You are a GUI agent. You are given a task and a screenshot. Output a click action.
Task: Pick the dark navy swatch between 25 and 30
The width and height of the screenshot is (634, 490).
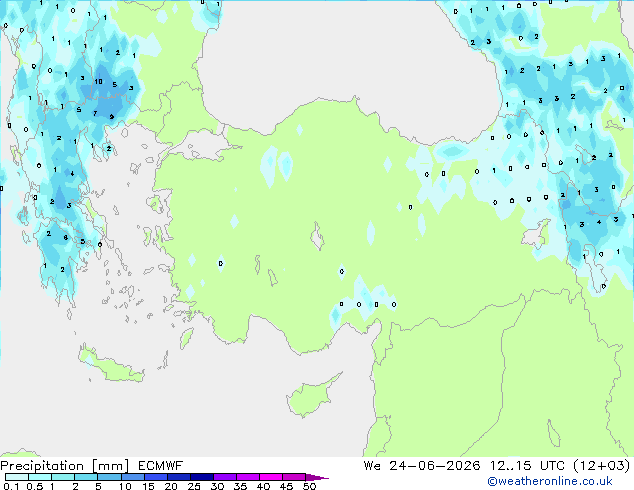[x=202, y=477]
